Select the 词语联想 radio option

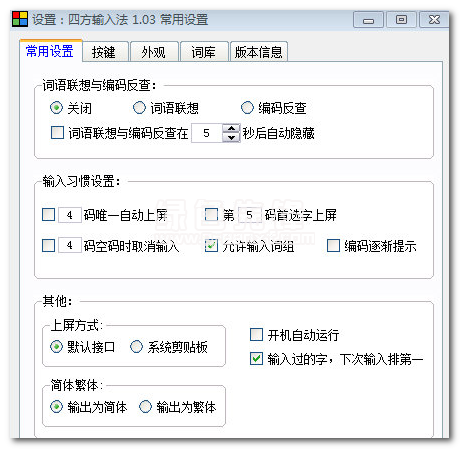[x=139, y=108]
